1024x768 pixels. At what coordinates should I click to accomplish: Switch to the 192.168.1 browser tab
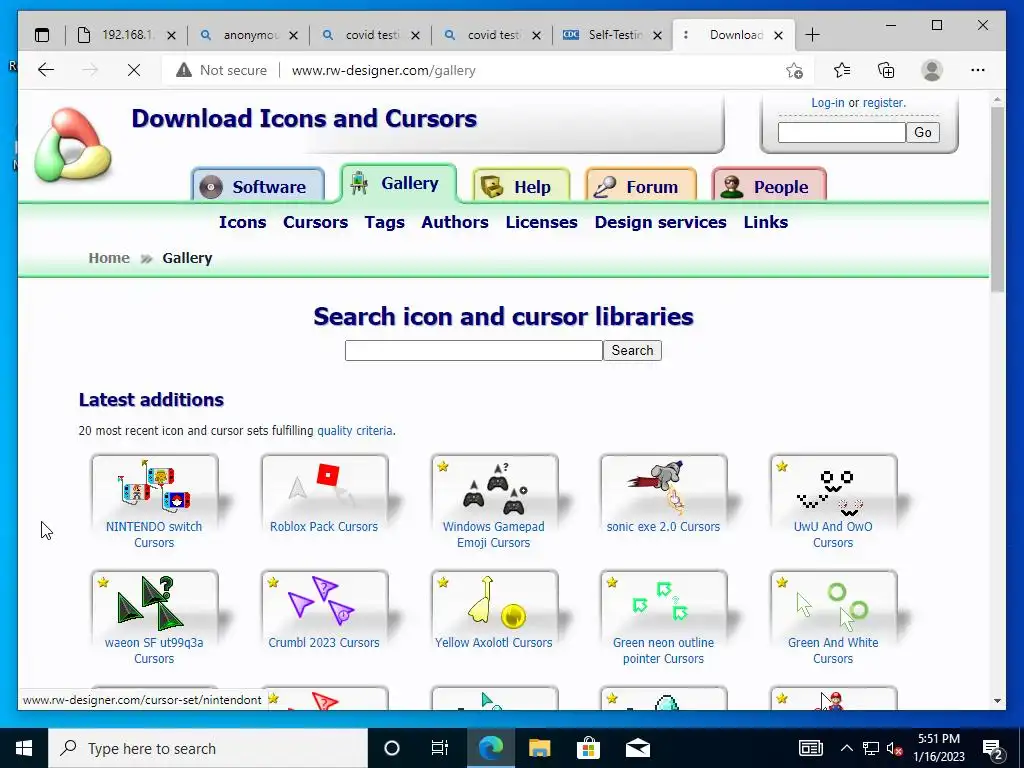(x=125, y=35)
